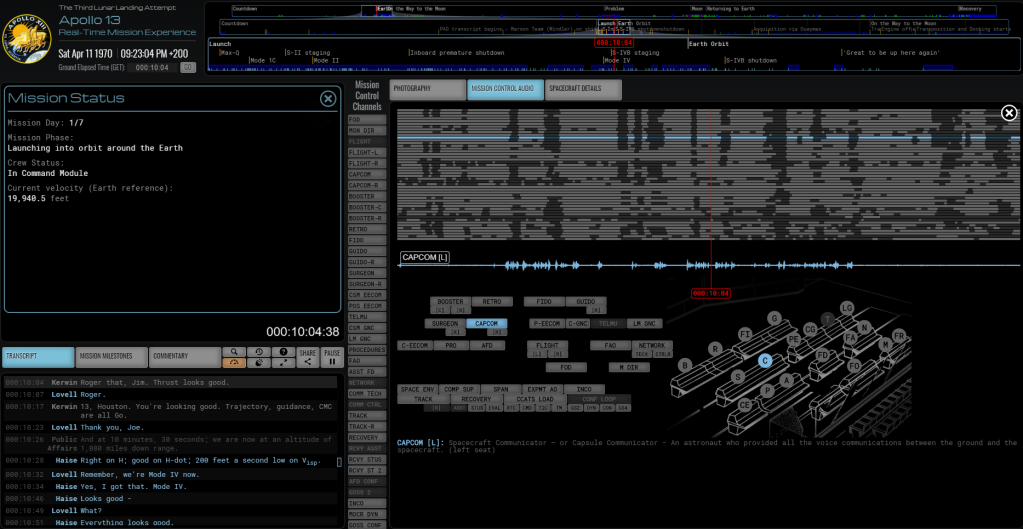Enable the RETRO channel button
The image size is (1023, 529).
coord(491,301)
